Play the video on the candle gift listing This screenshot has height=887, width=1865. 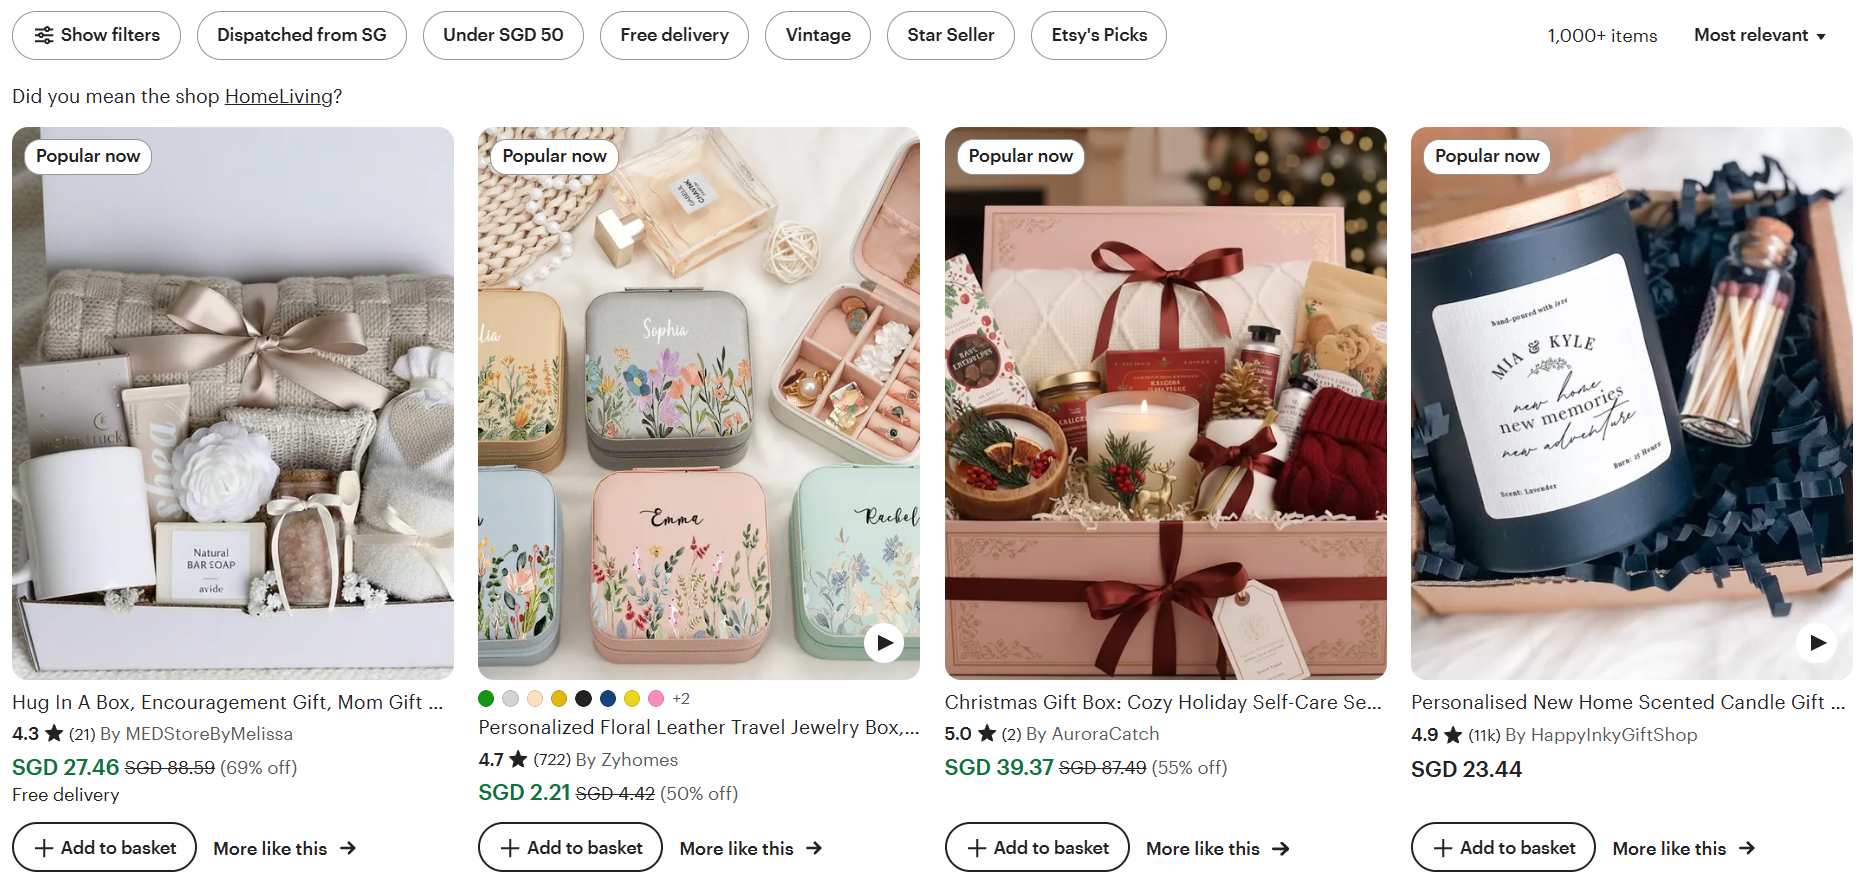(x=1817, y=643)
